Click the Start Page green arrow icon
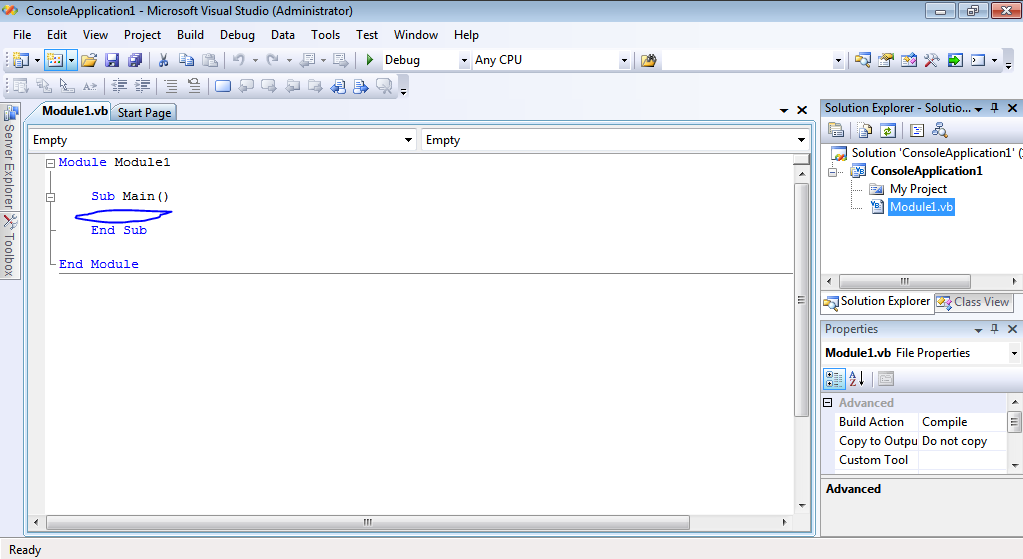Viewport: 1023px width, 559px height. tap(955, 60)
